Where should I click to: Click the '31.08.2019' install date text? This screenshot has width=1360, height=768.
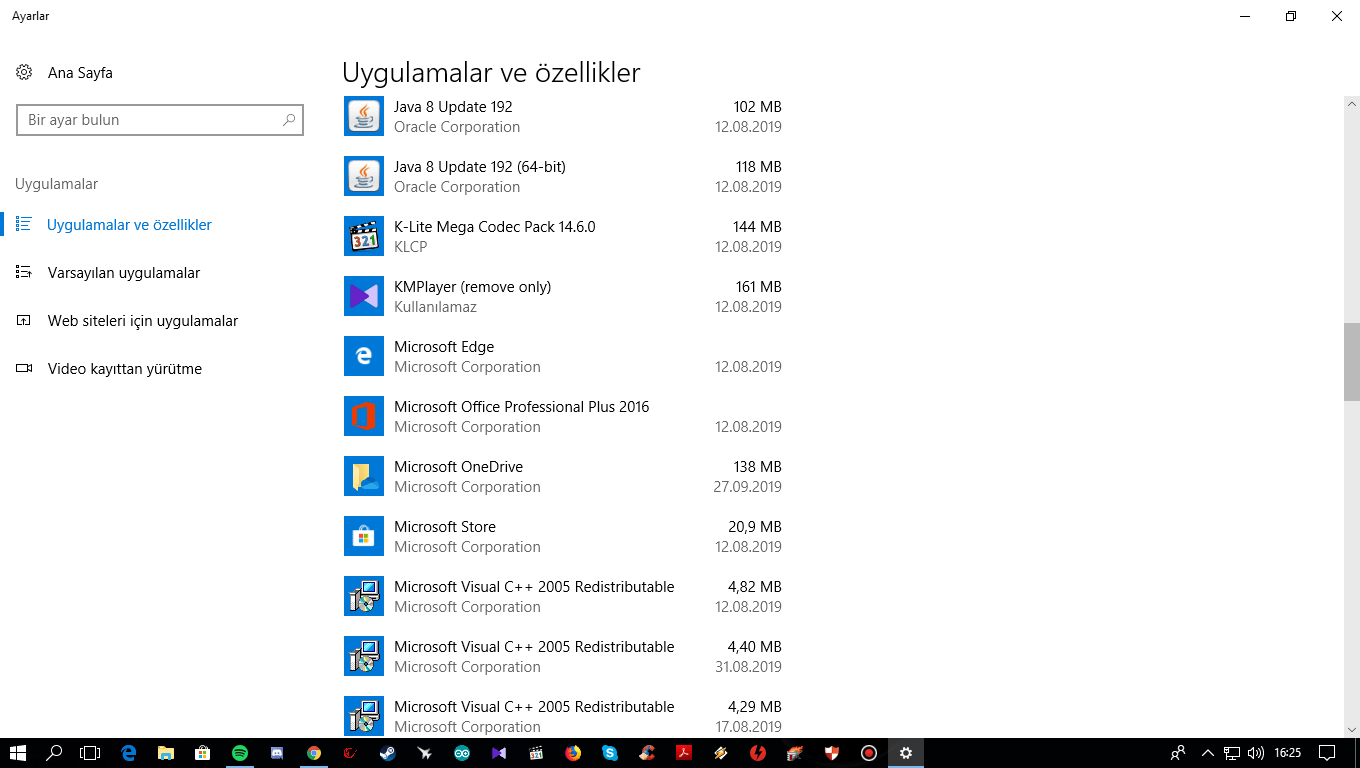pyautogui.click(x=748, y=667)
